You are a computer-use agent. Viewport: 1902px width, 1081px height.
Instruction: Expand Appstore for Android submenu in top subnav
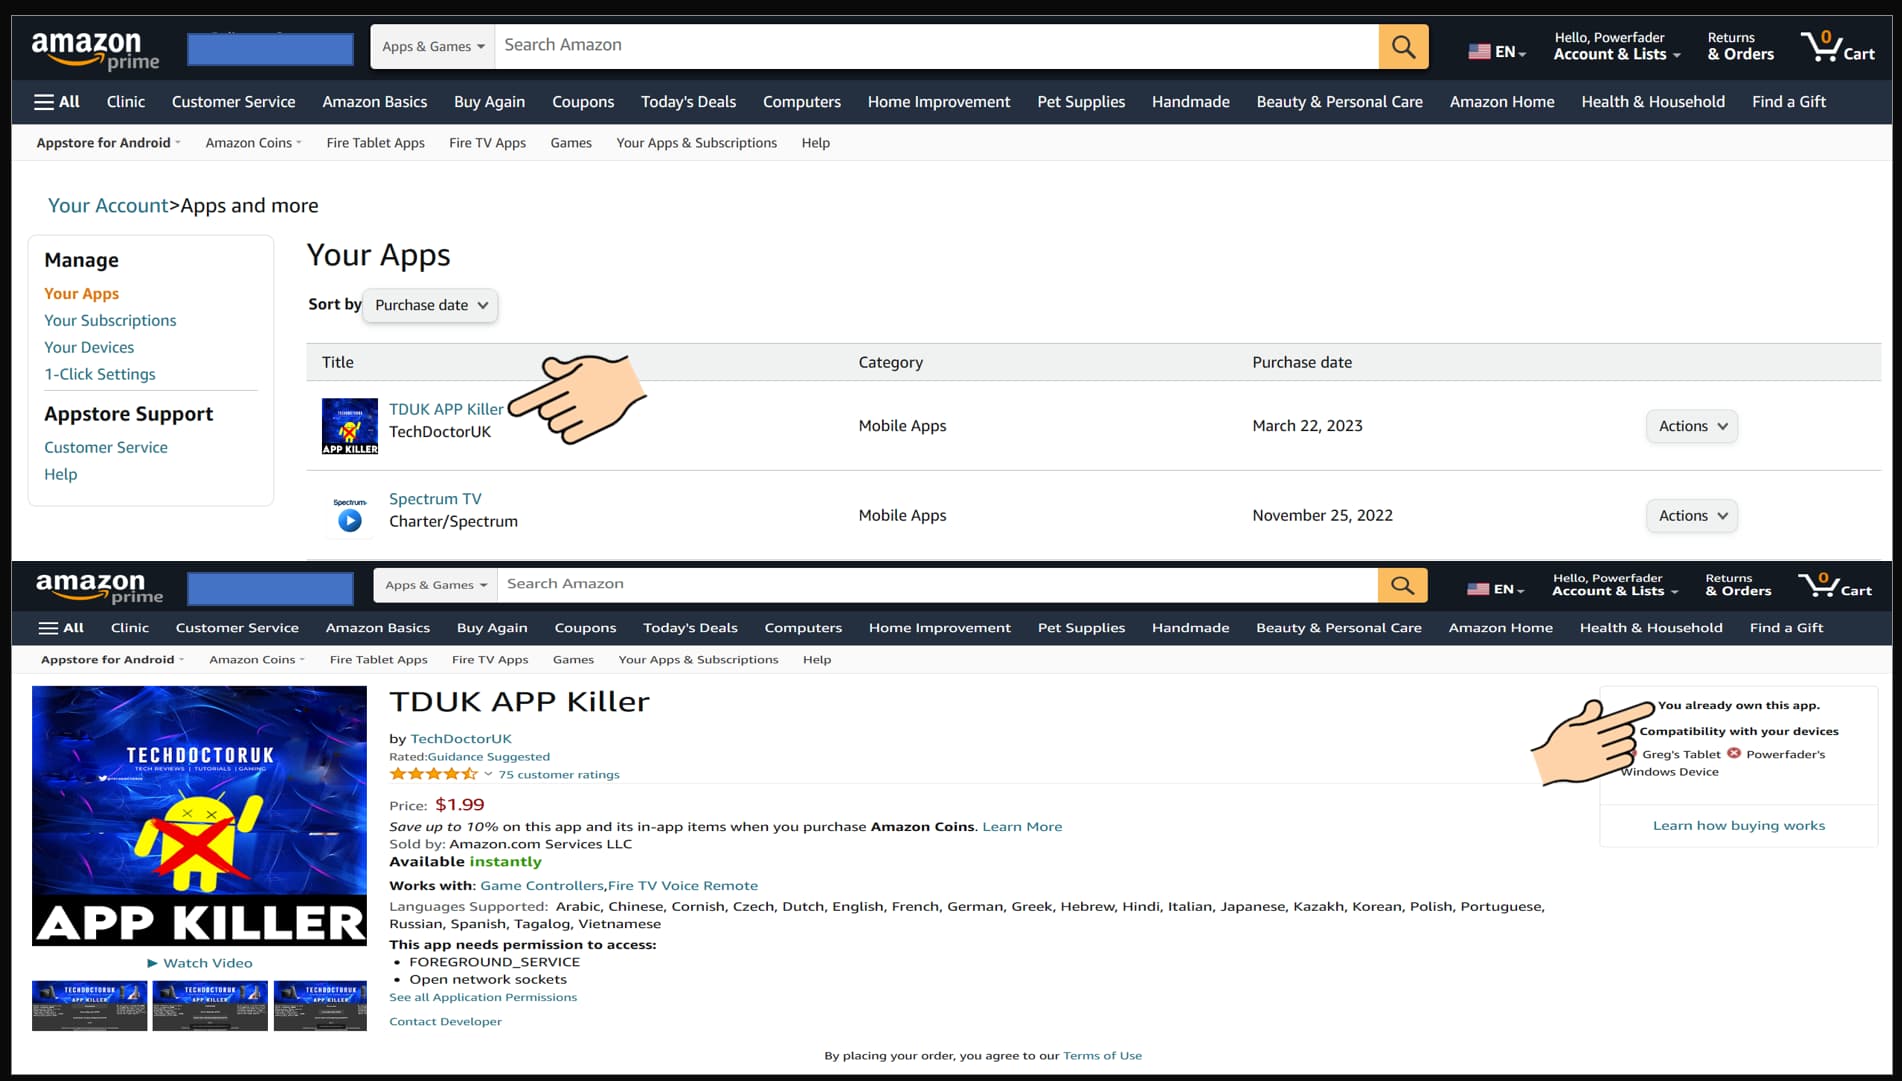click(108, 143)
